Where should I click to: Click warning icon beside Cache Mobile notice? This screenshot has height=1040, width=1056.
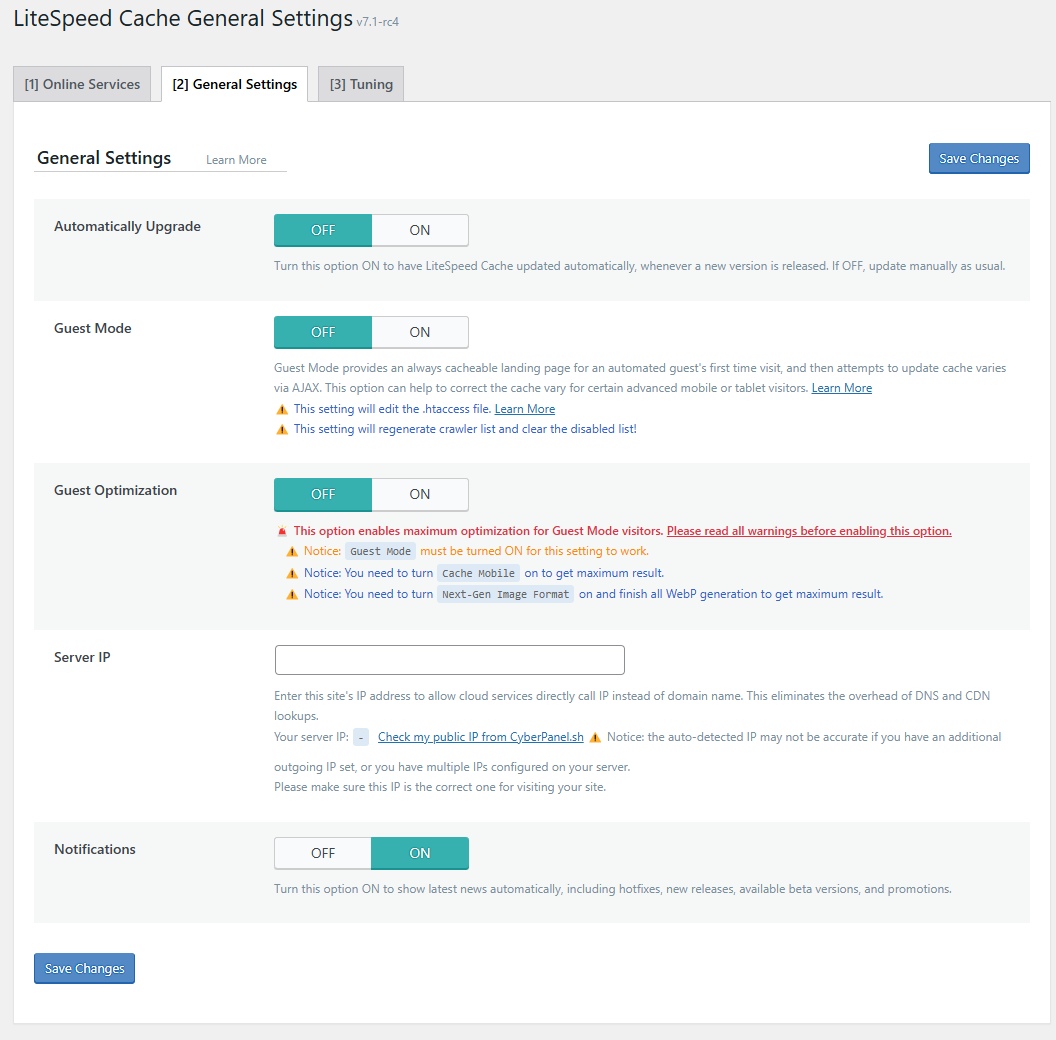(292, 574)
